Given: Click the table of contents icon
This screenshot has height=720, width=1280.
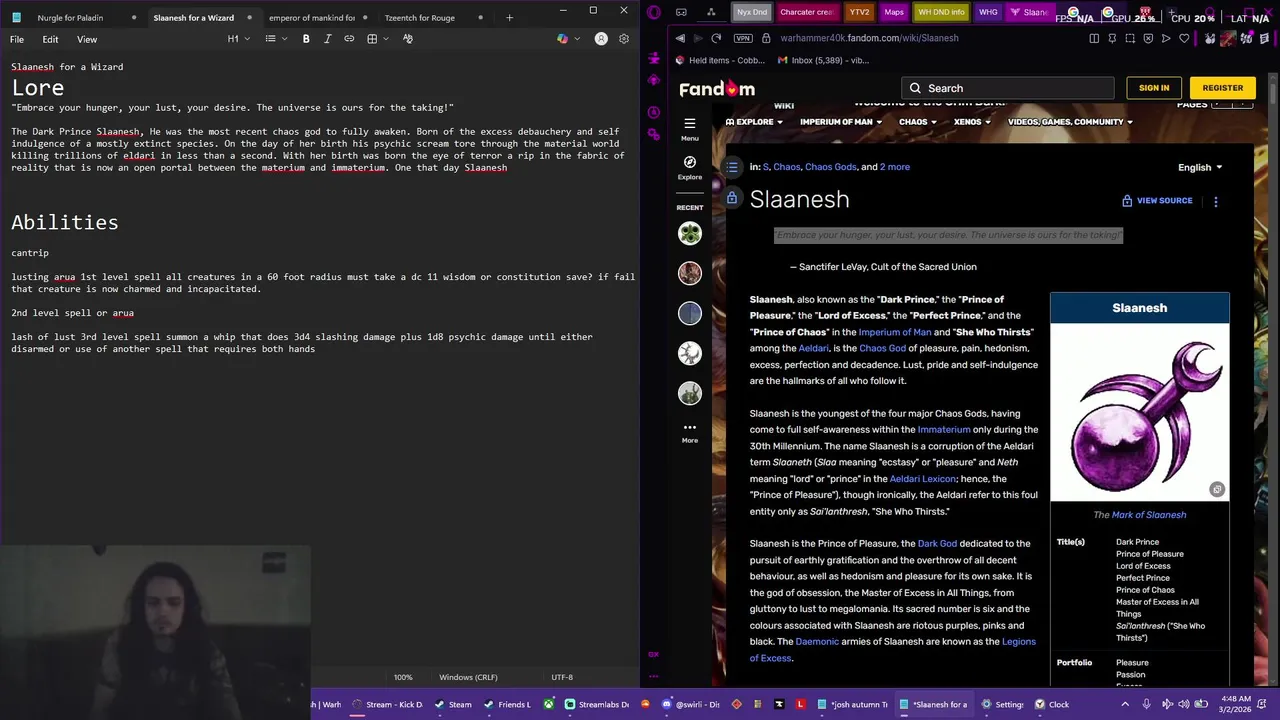Looking at the screenshot, I should click(x=732, y=167).
